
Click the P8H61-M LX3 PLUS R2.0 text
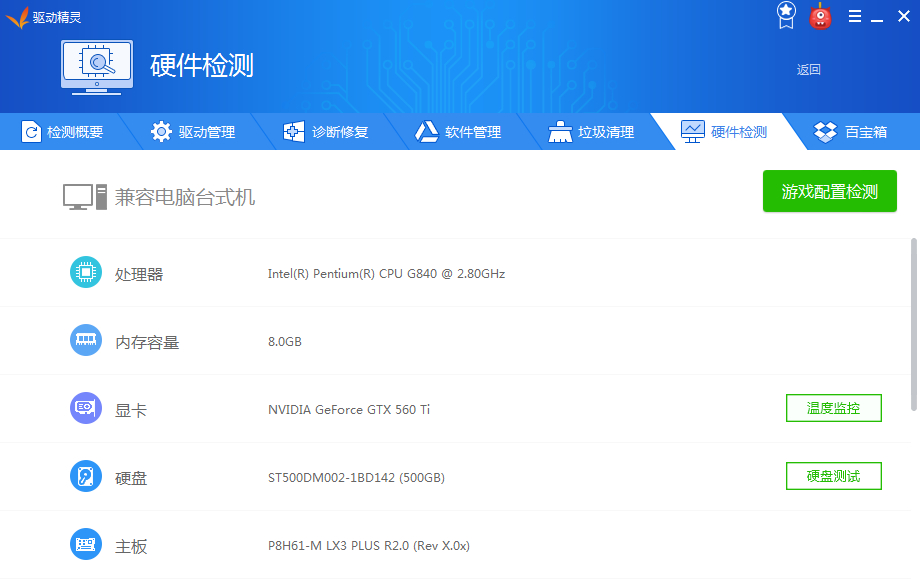click(368, 546)
